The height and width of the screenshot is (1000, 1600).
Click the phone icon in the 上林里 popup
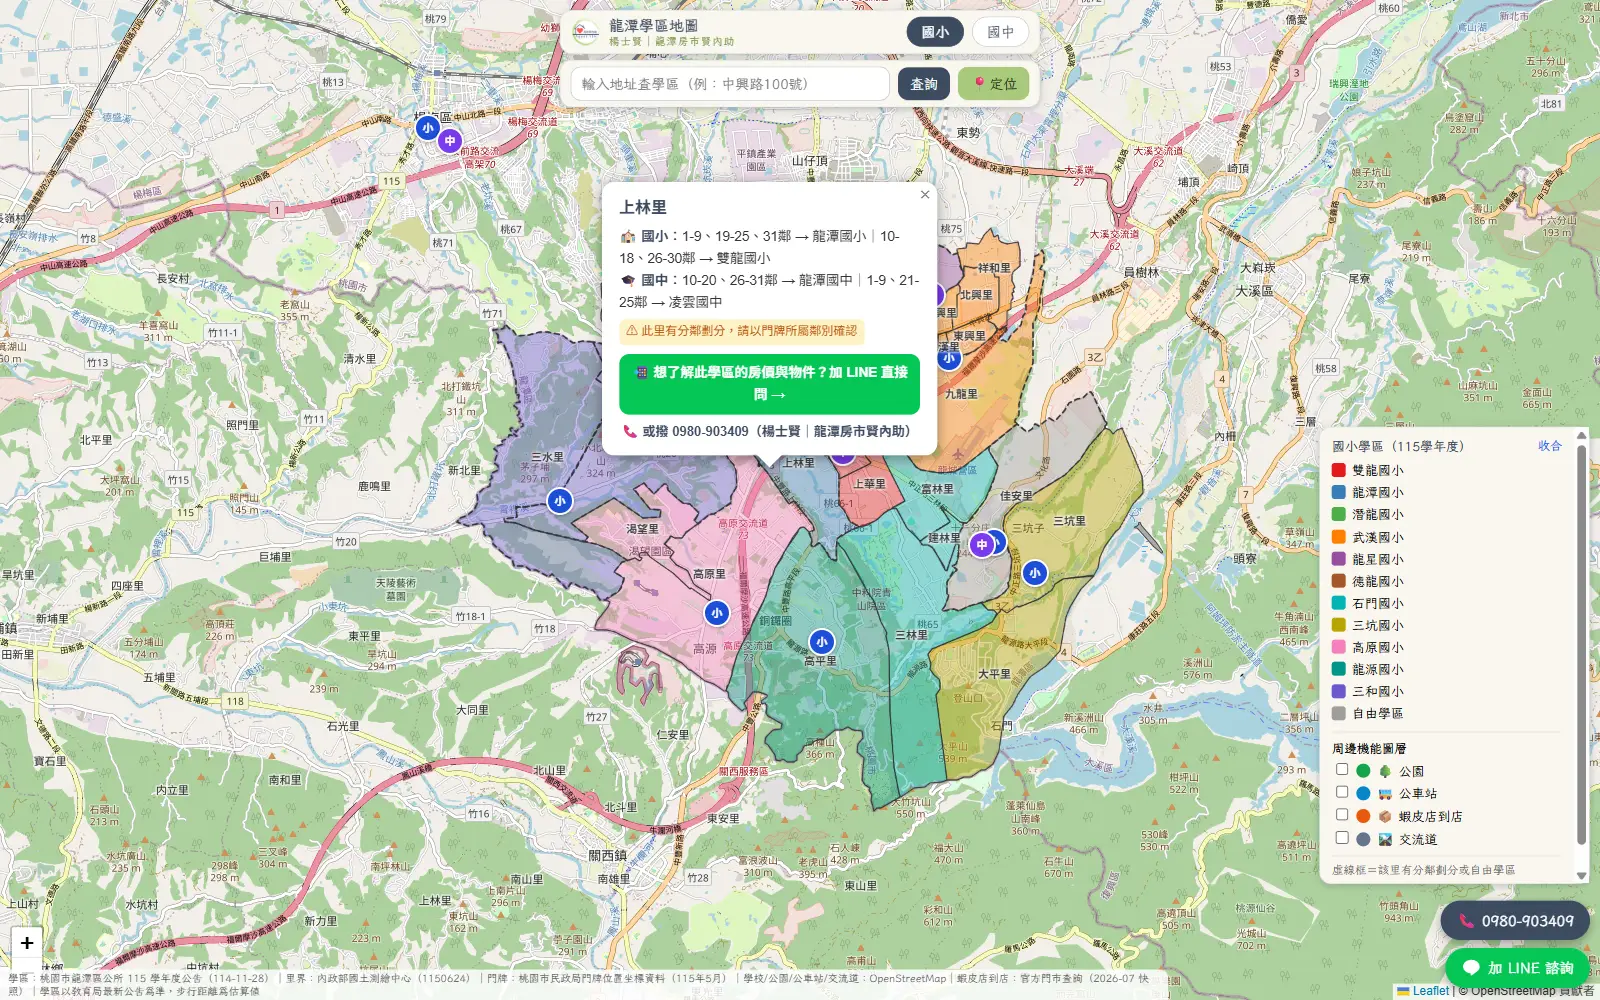coord(630,431)
